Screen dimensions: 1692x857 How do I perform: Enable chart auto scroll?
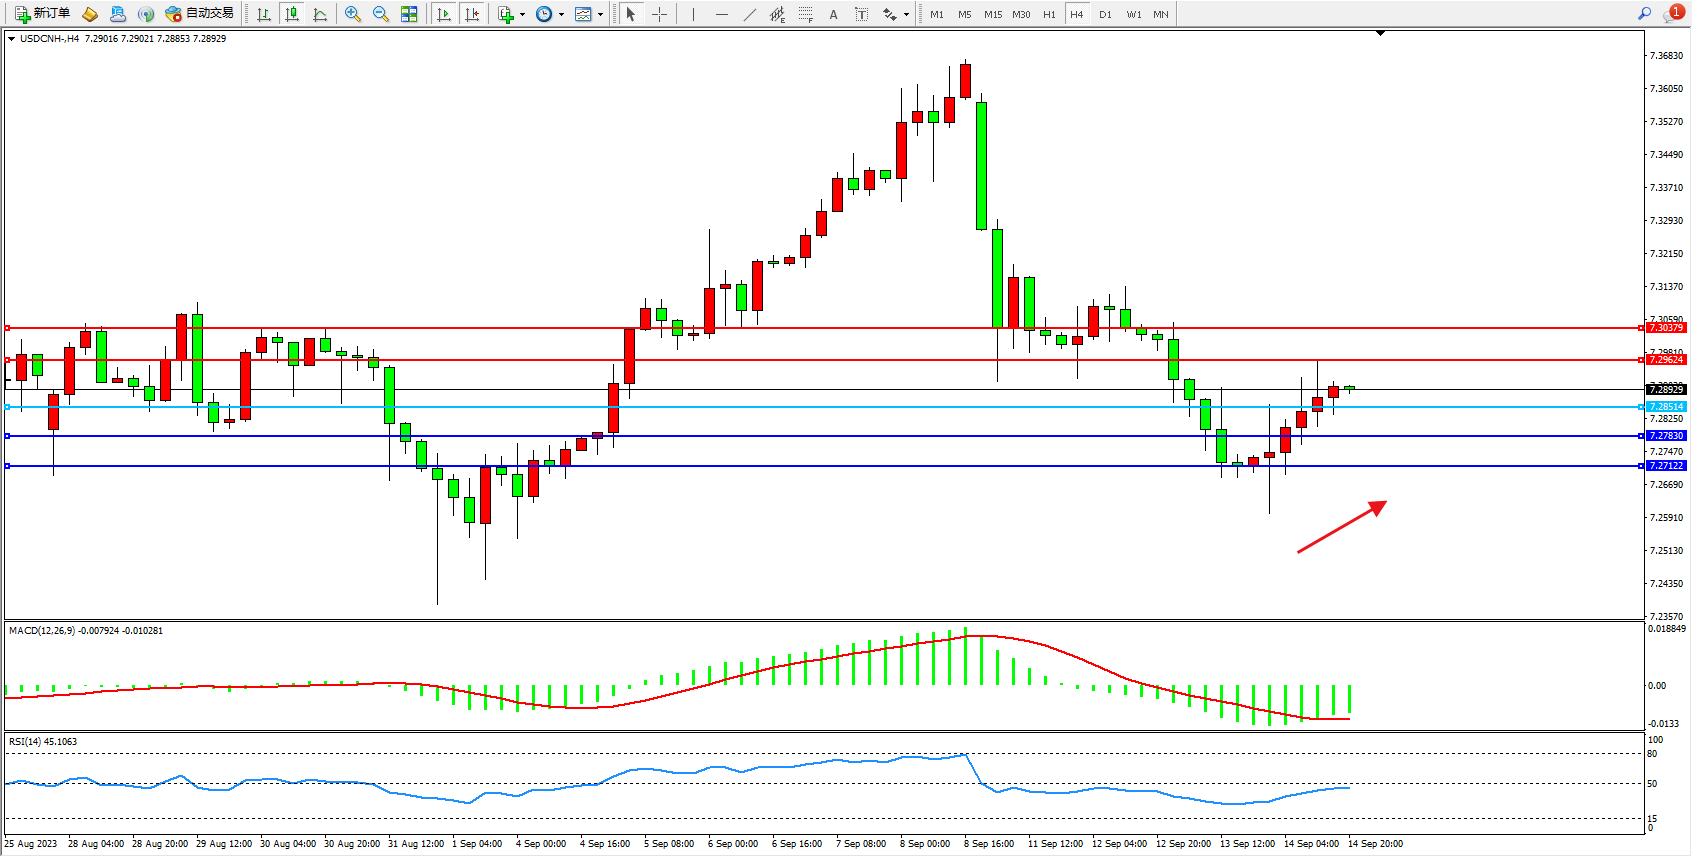pos(444,14)
